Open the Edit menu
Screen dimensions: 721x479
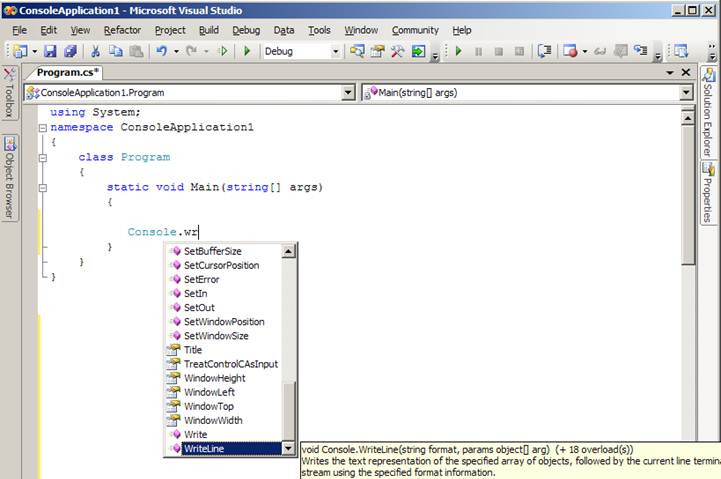click(x=48, y=30)
